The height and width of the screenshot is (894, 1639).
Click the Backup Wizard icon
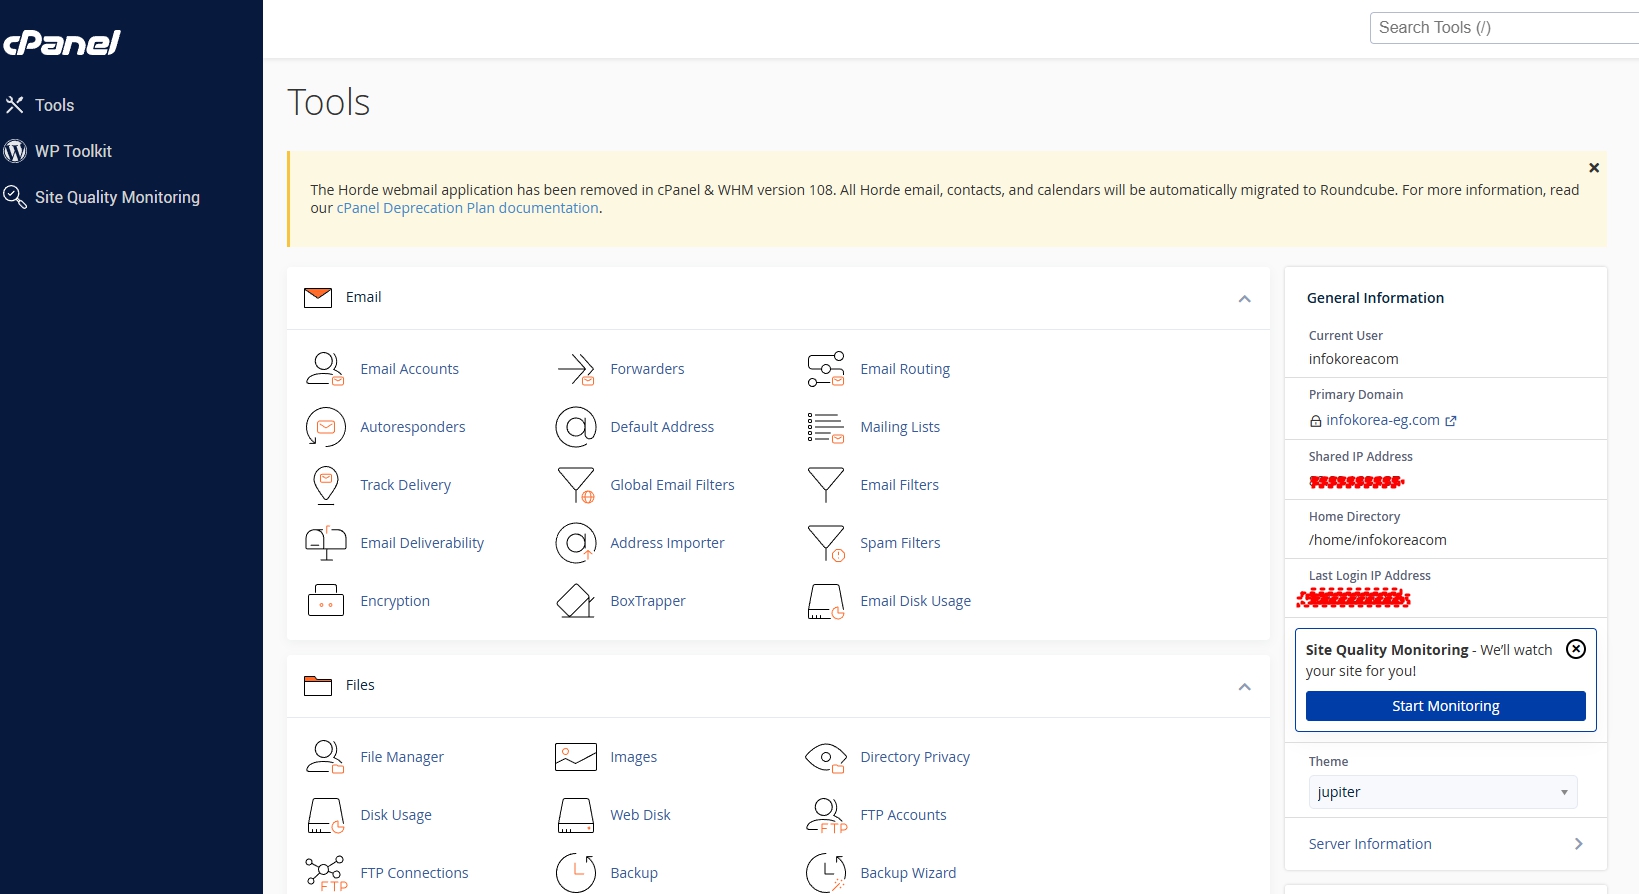826,873
